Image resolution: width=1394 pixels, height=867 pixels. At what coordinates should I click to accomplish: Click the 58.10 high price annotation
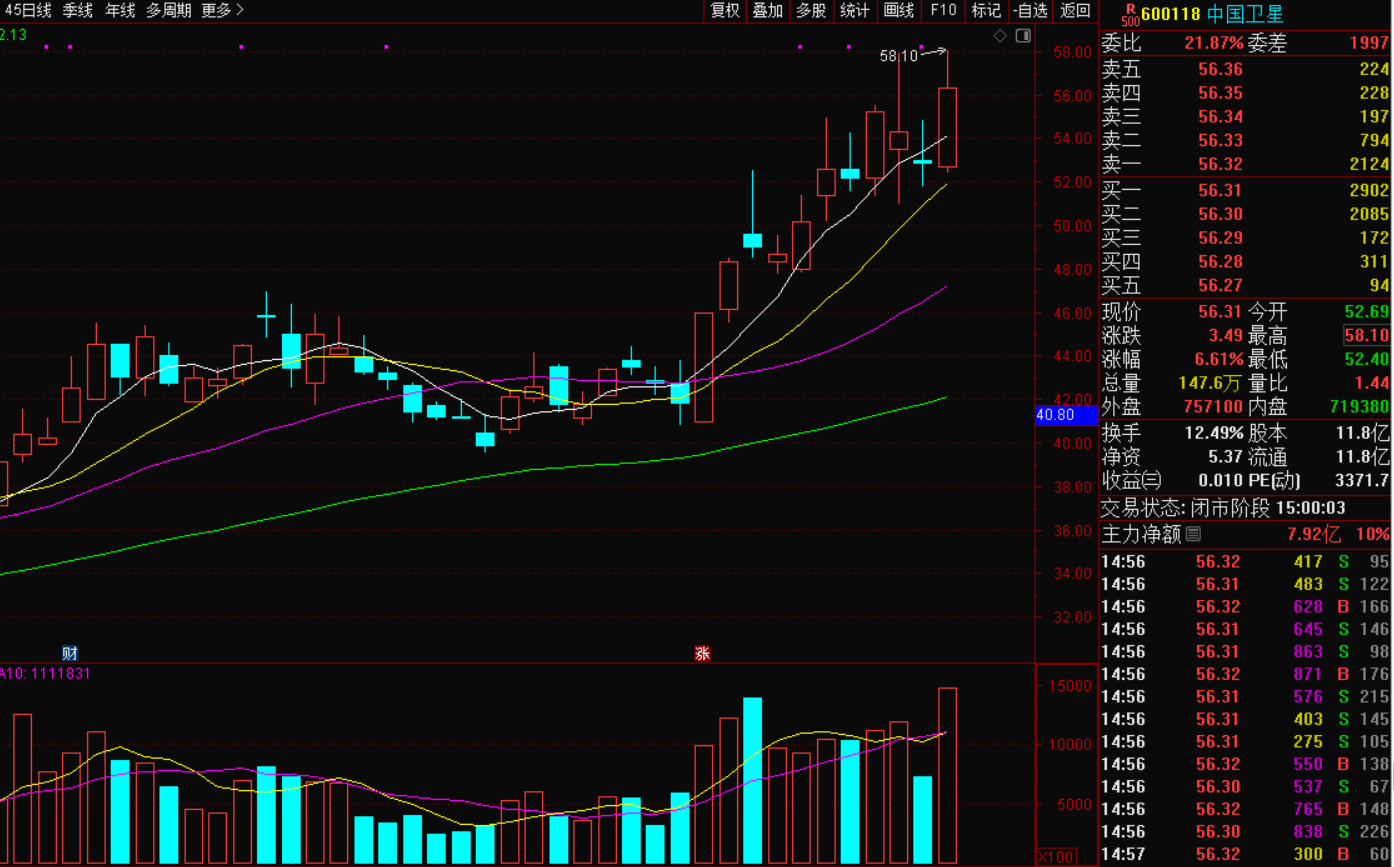point(899,57)
